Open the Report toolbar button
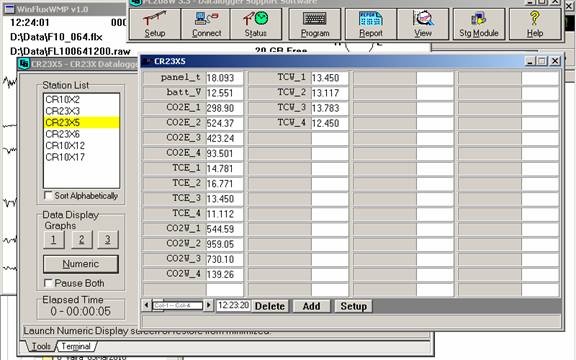 (x=371, y=24)
